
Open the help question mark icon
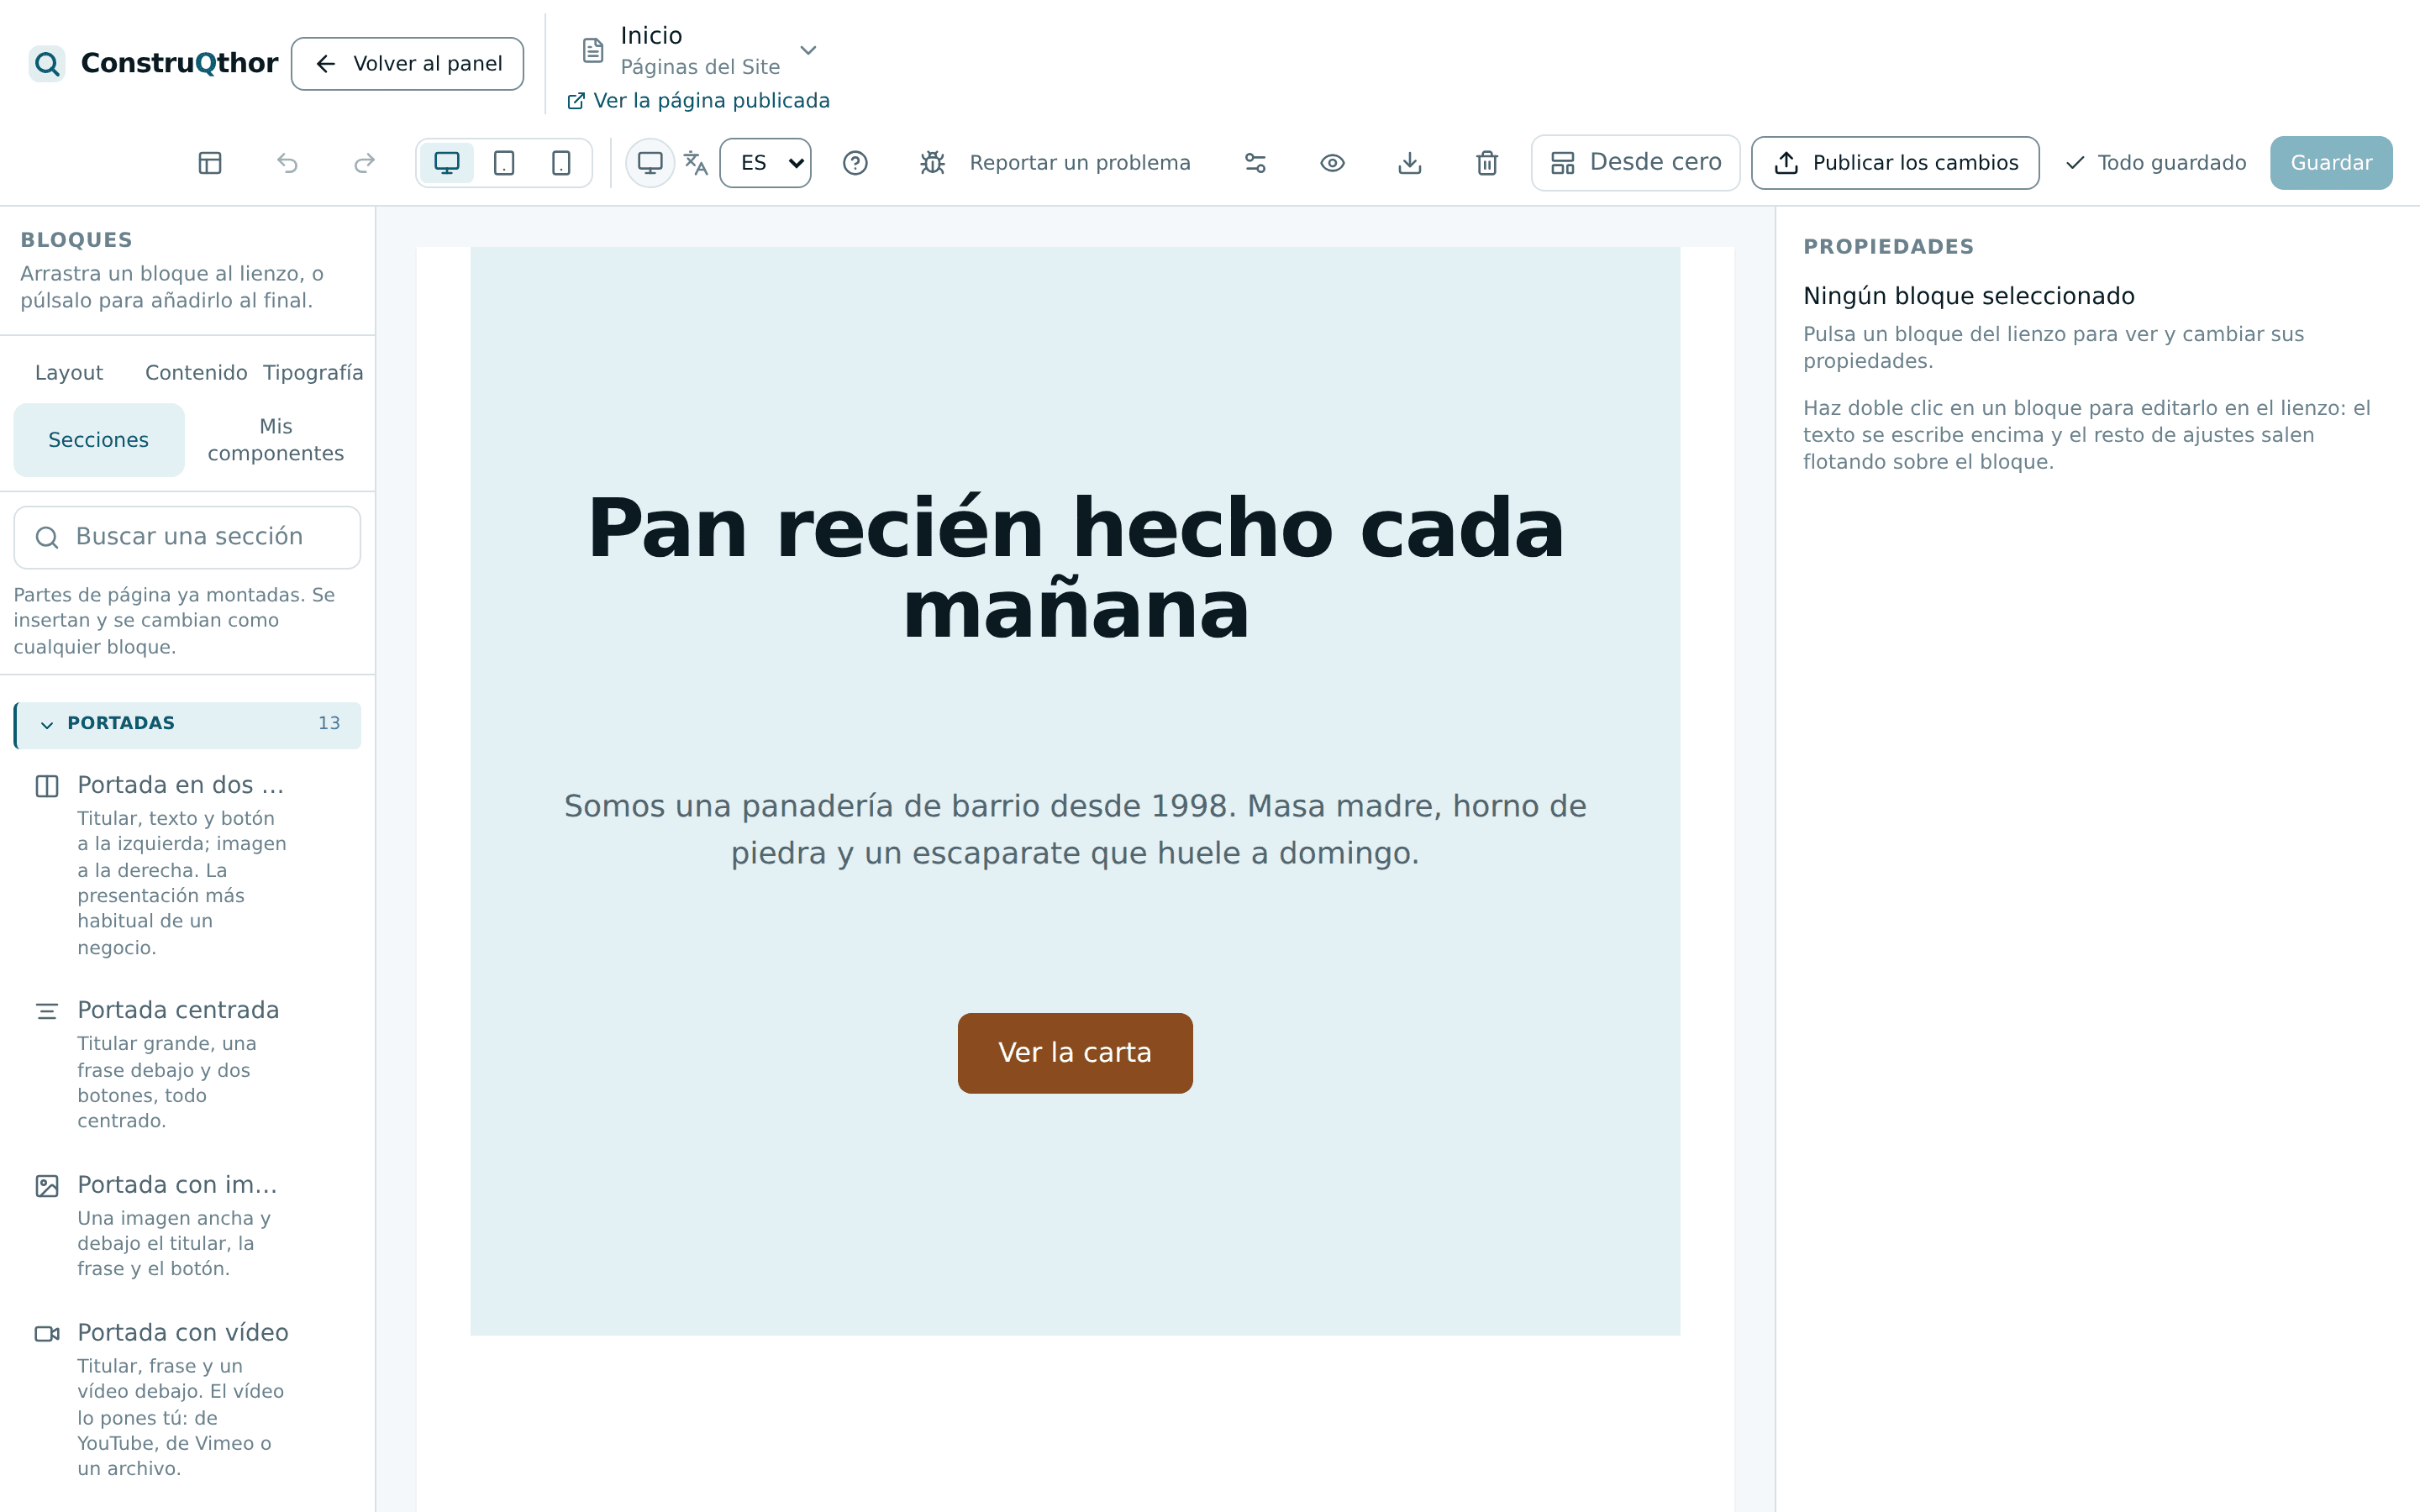pos(855,163)
